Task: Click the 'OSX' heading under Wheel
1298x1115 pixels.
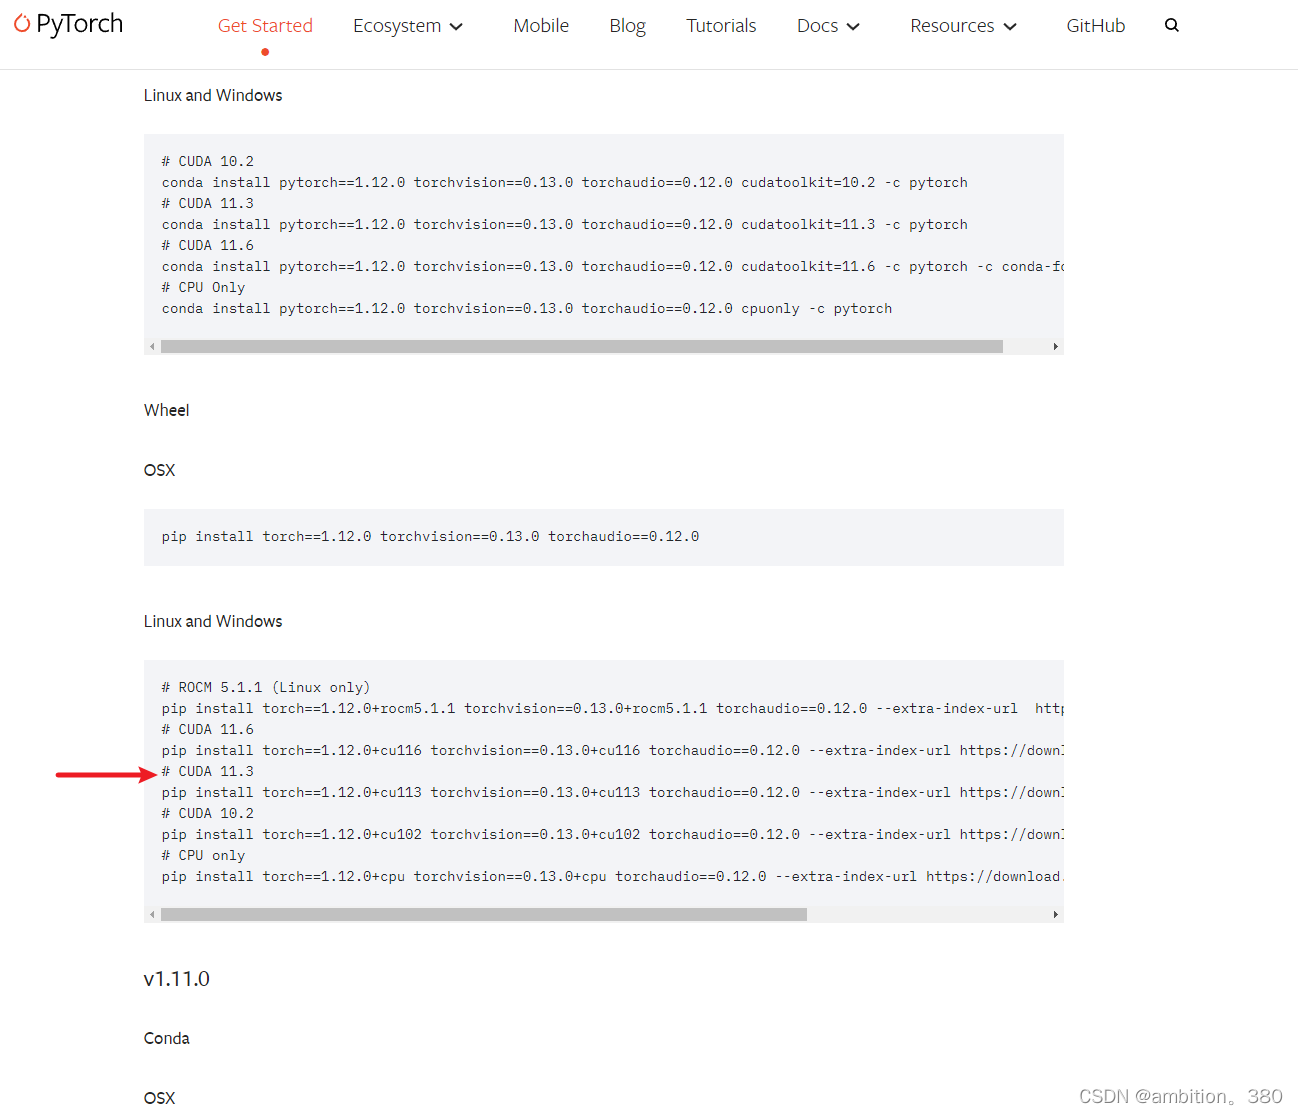Action: [159, 470]
